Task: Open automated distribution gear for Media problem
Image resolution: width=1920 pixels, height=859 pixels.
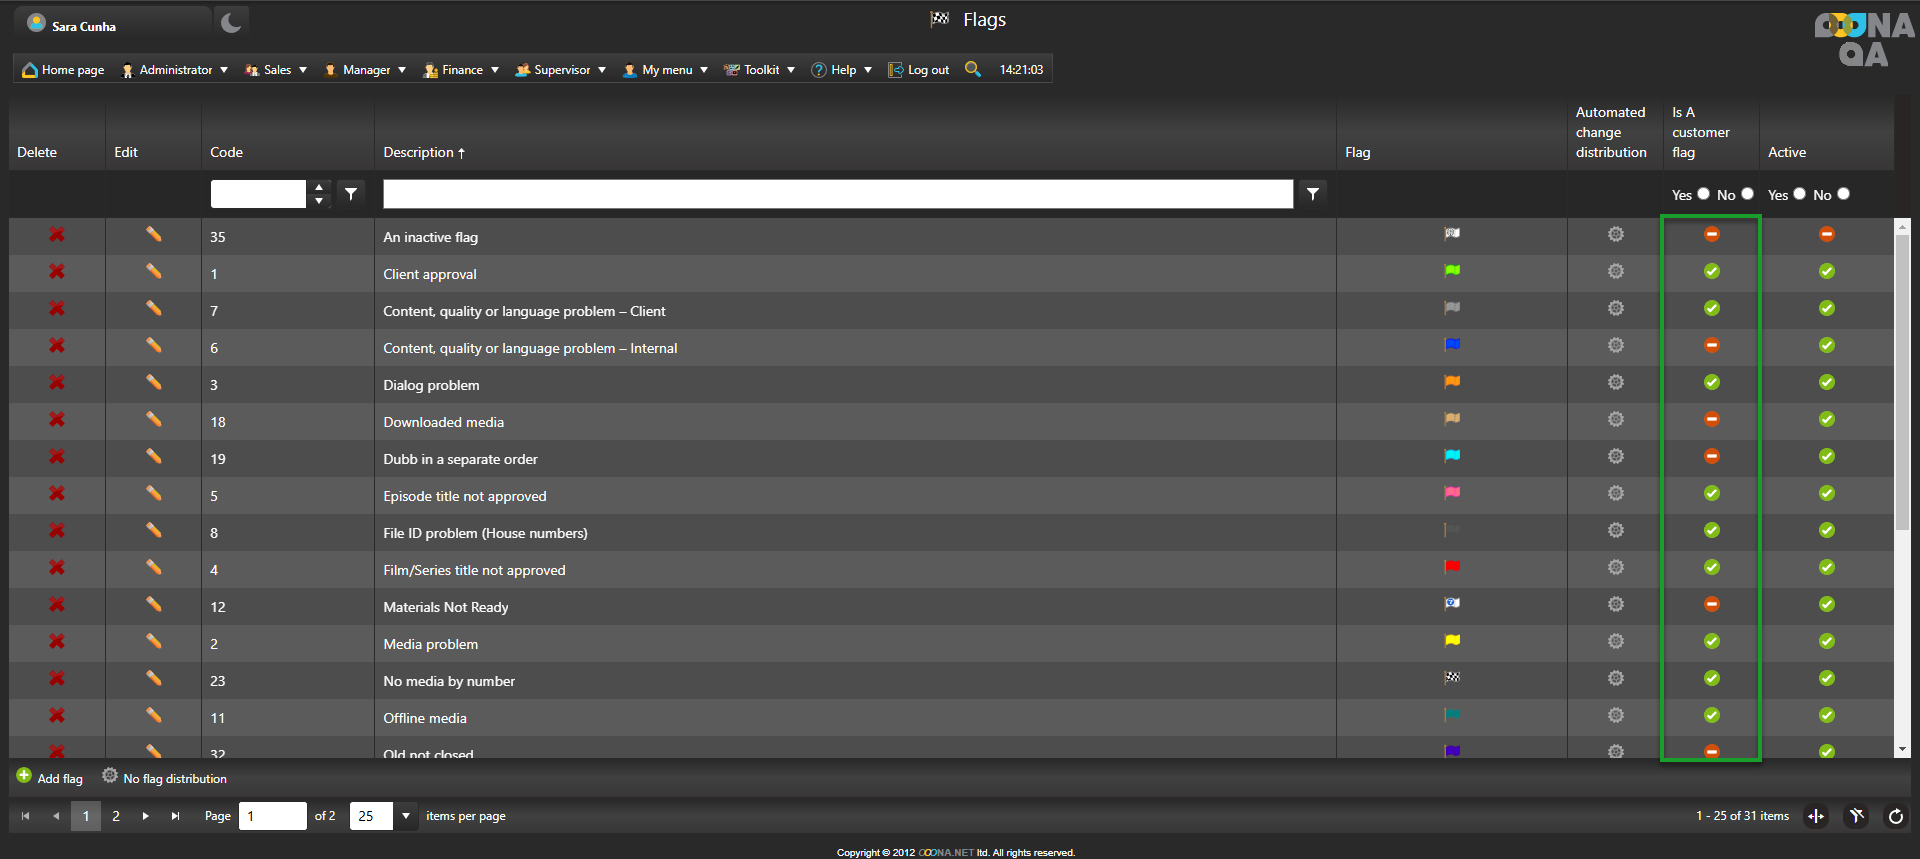Action: (1615, 642)
